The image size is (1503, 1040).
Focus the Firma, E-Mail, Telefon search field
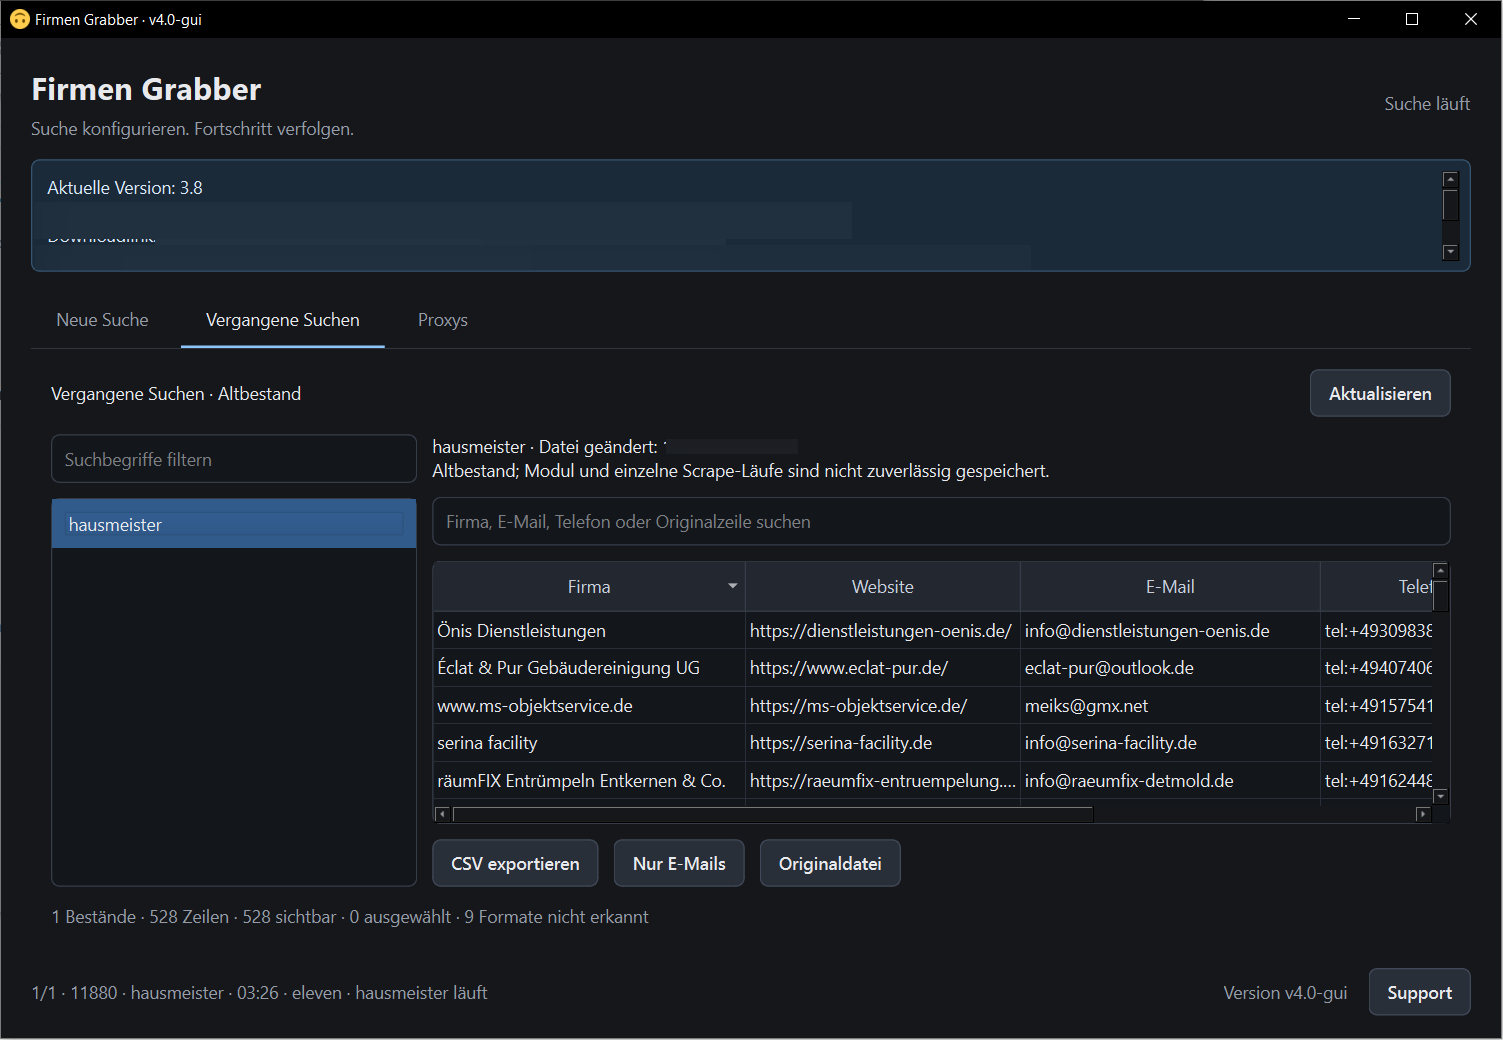[941, 522]
